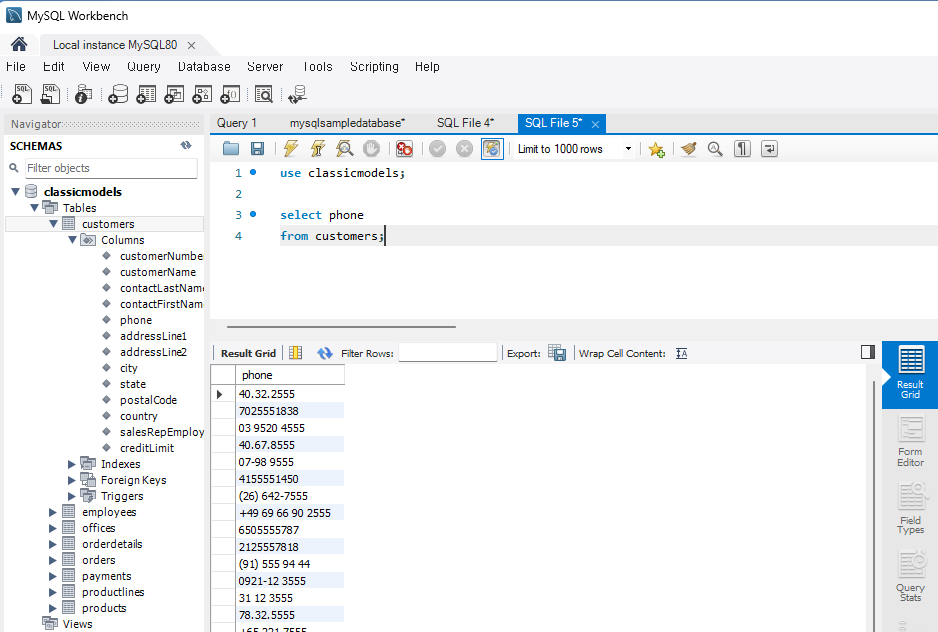Viewport: 938px width, 632px height.
Task: Close the SQL File 5 tab
Action: pos(595,124)
